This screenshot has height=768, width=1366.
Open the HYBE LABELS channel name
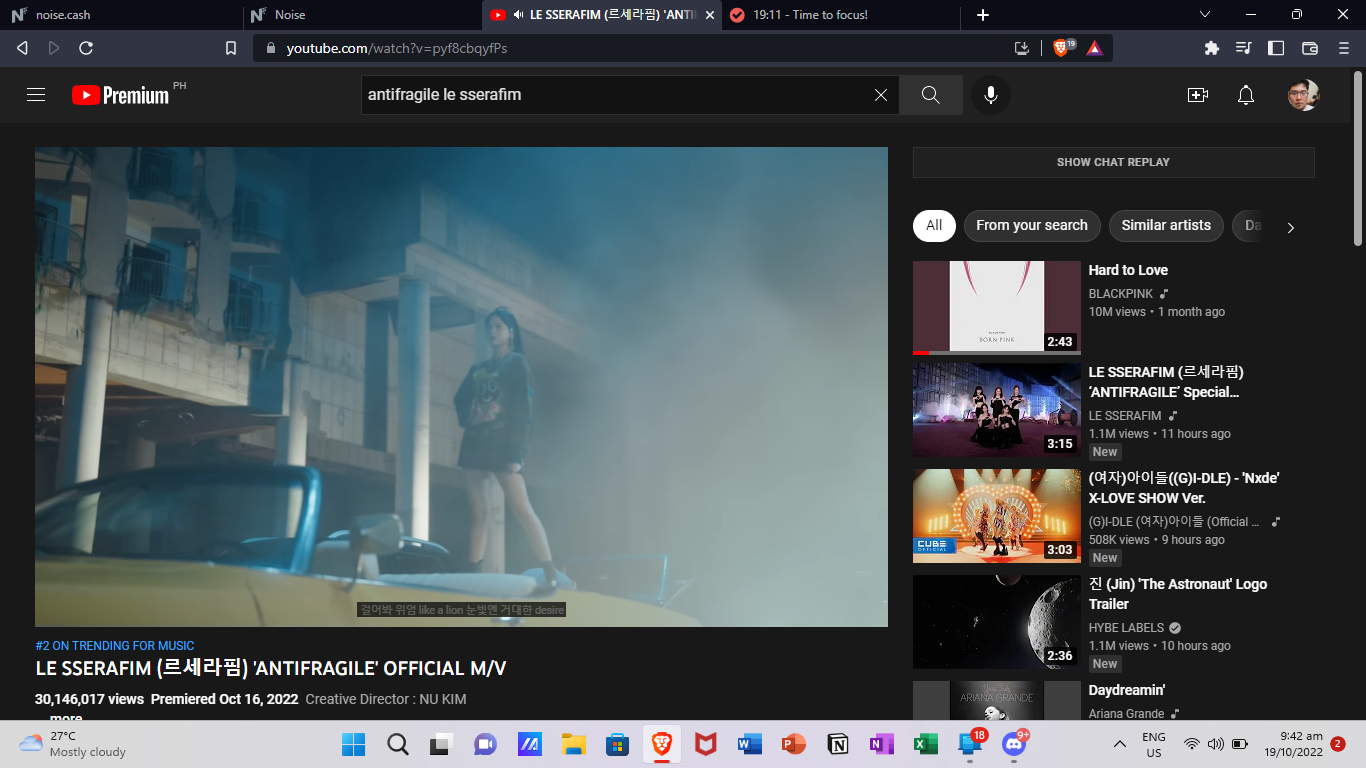tap(1126, 628)
